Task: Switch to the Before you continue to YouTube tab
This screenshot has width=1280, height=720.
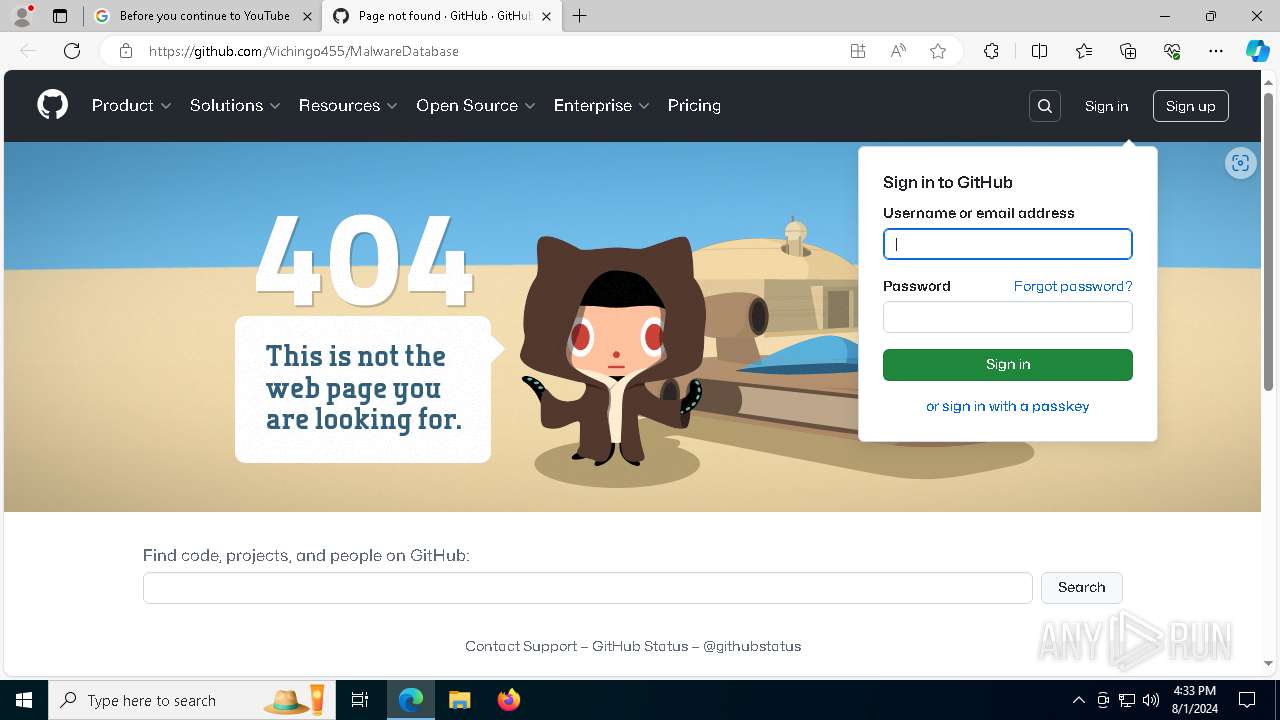Action: (203, 16)
